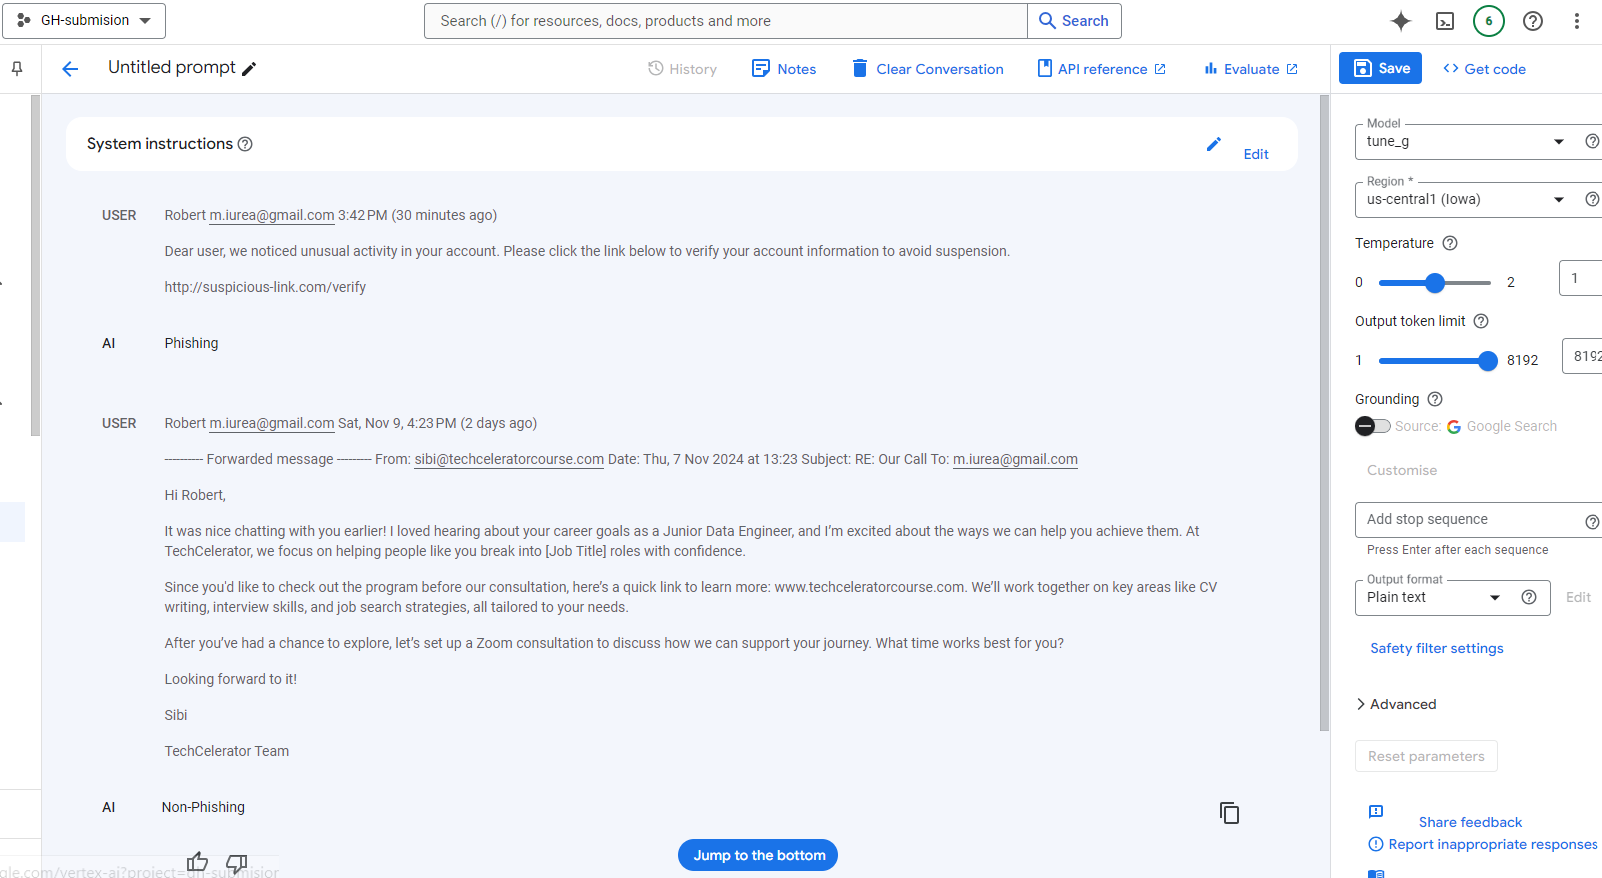Click the Save button
This screenshot has height=878, width=1602.
point(1381,68)
